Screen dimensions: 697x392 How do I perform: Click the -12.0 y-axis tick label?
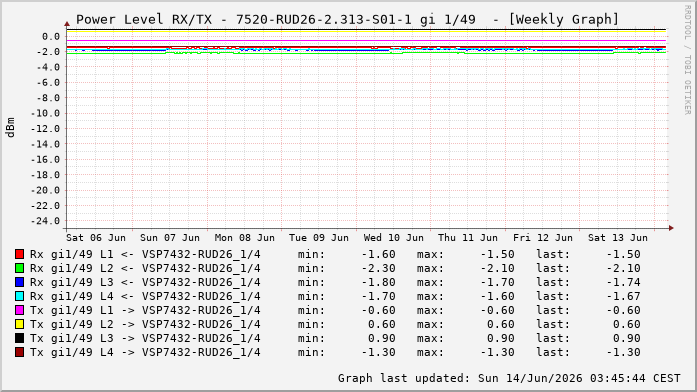click(45, 129)
